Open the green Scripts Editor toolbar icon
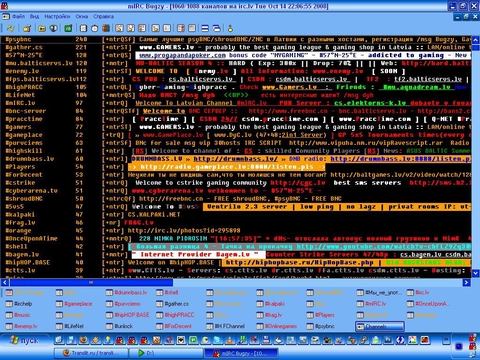Screen dimensions: 480x360 pyautogui.click(x=68, y=28)
